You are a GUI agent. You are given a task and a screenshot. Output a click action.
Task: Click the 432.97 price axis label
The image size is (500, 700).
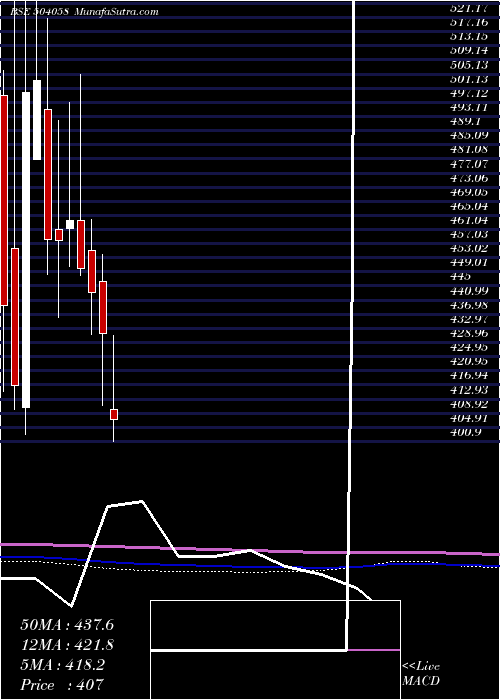pyautogui.click(x=470, y=320)
